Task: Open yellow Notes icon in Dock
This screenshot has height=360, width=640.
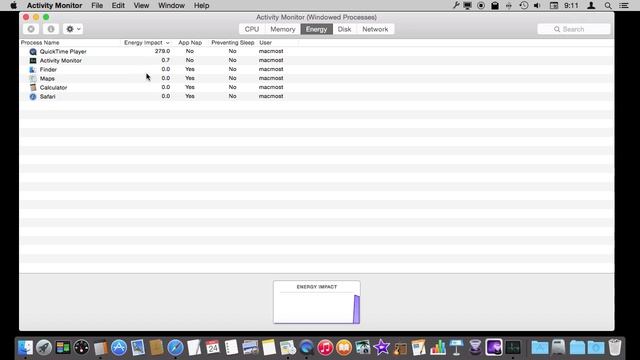Action: pyautogui.click(x=269, y=348)
